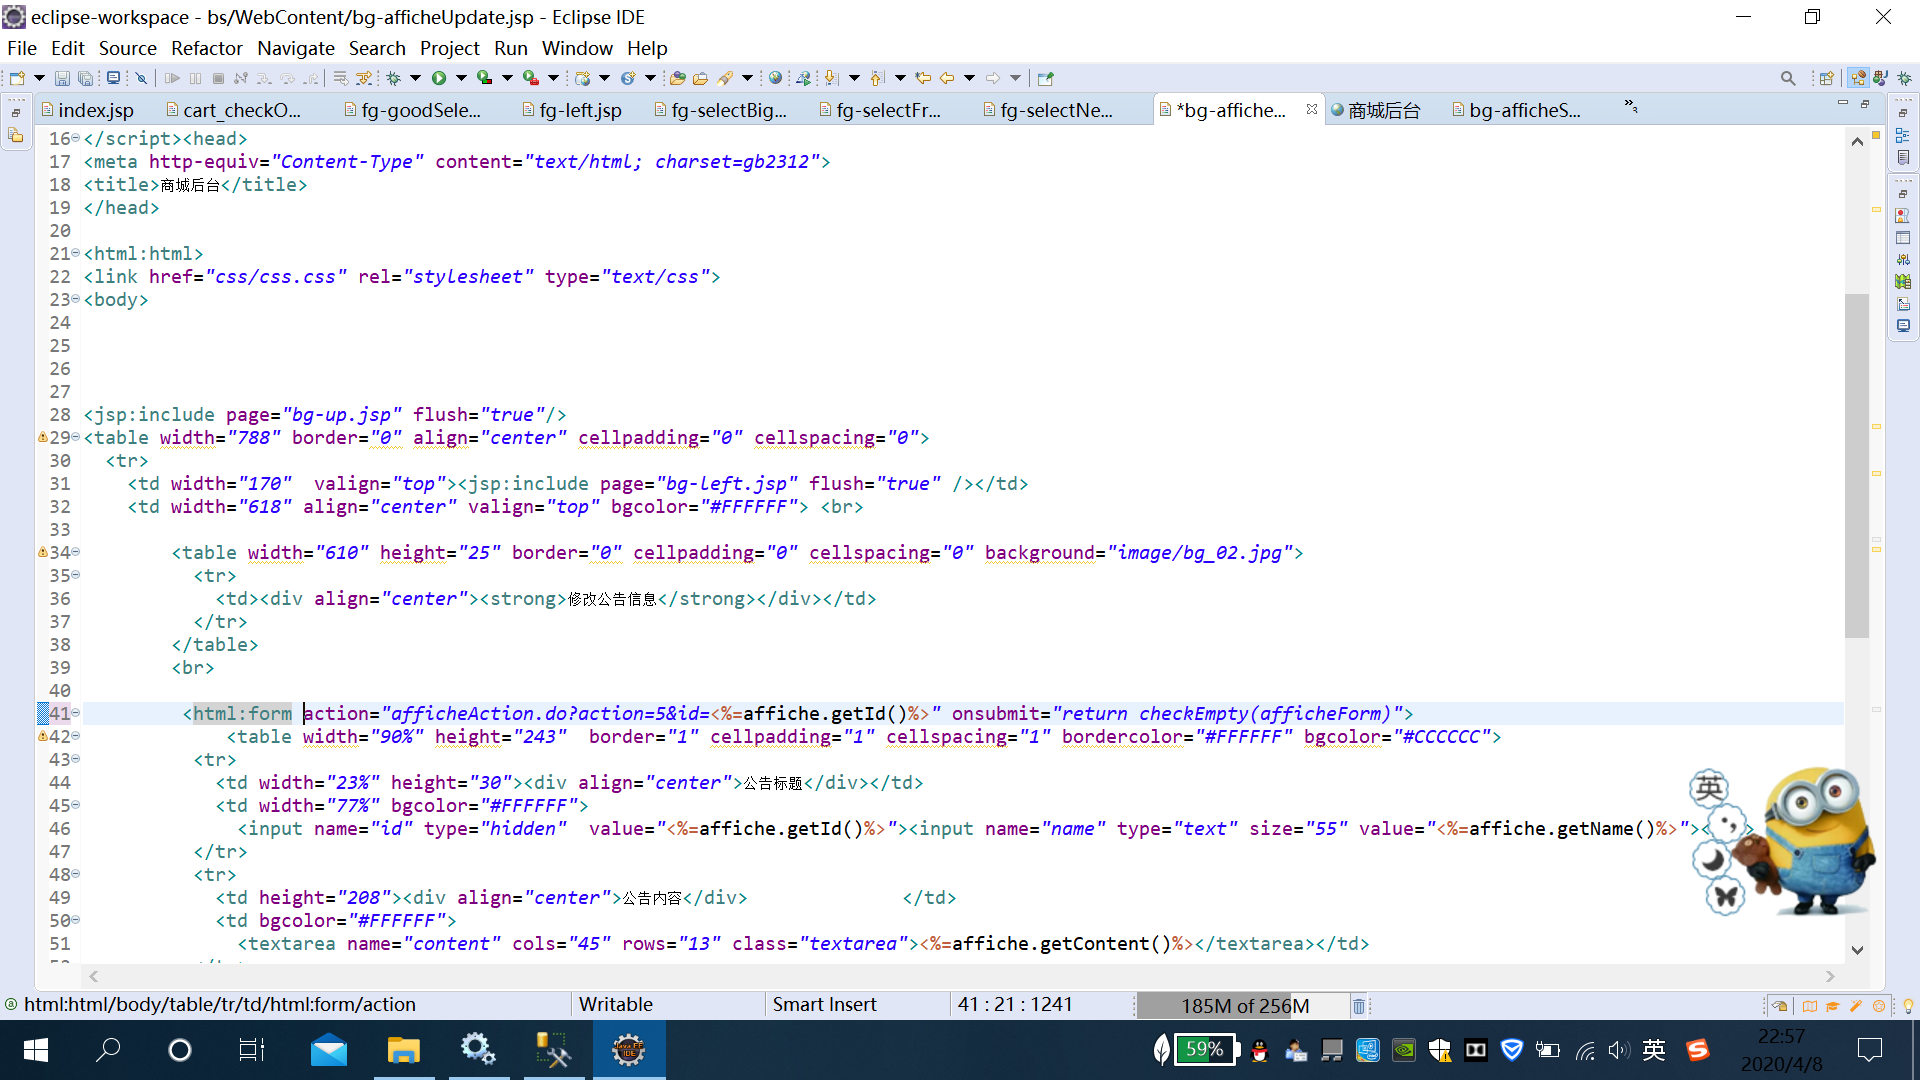Show the Properties view icon
This screenshot has height=1080, width=1920.
click(x=1903, y=238)
